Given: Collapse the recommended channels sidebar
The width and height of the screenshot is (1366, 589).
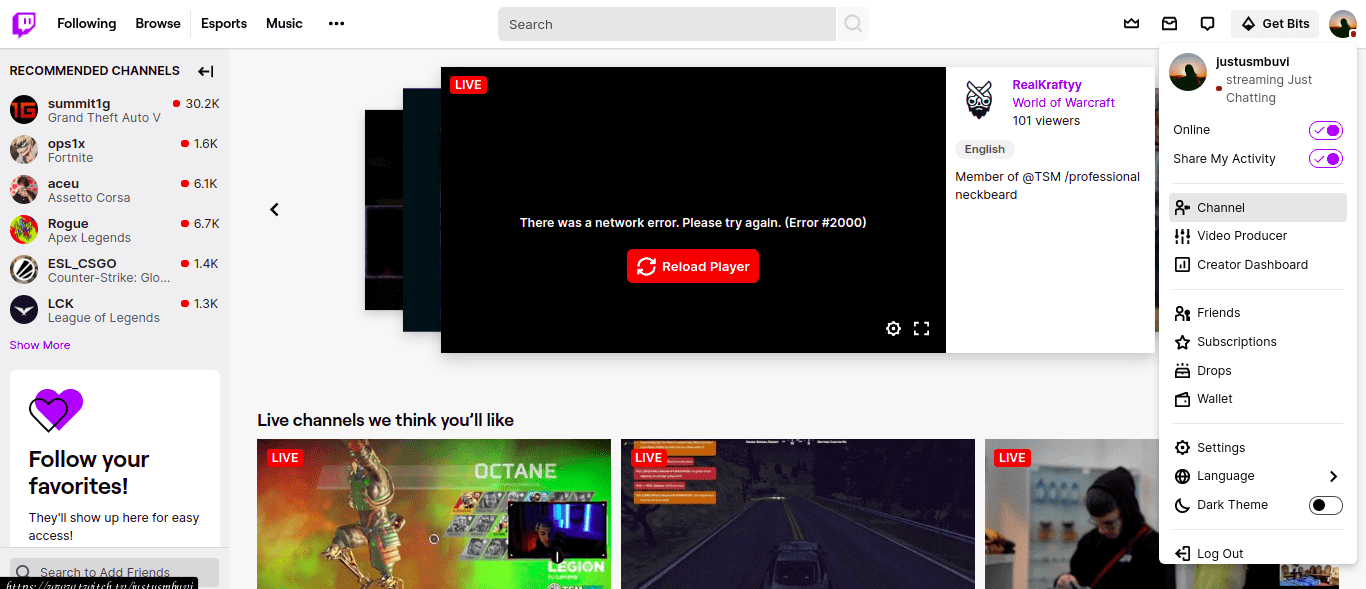Looking at the screenshot, I should [205, 71].
